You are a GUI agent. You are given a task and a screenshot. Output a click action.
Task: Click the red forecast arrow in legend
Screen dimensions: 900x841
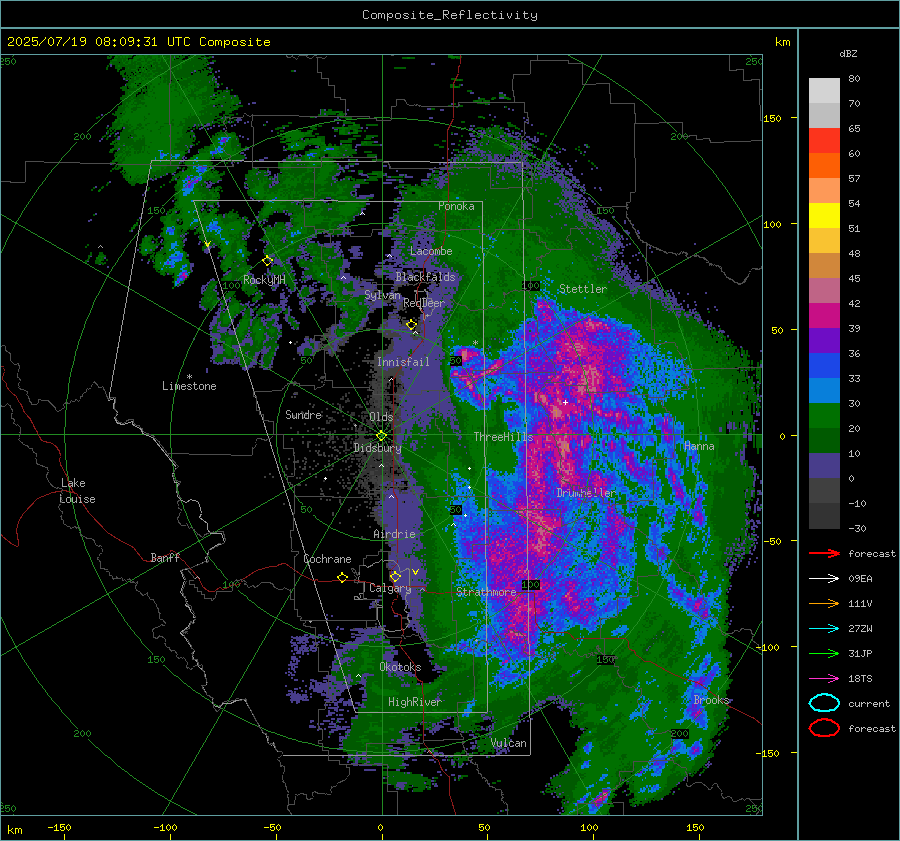tap(824, 553)
